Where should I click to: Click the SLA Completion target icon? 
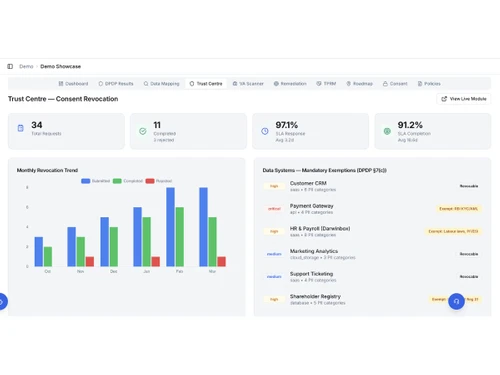click(x=387, y=131)
